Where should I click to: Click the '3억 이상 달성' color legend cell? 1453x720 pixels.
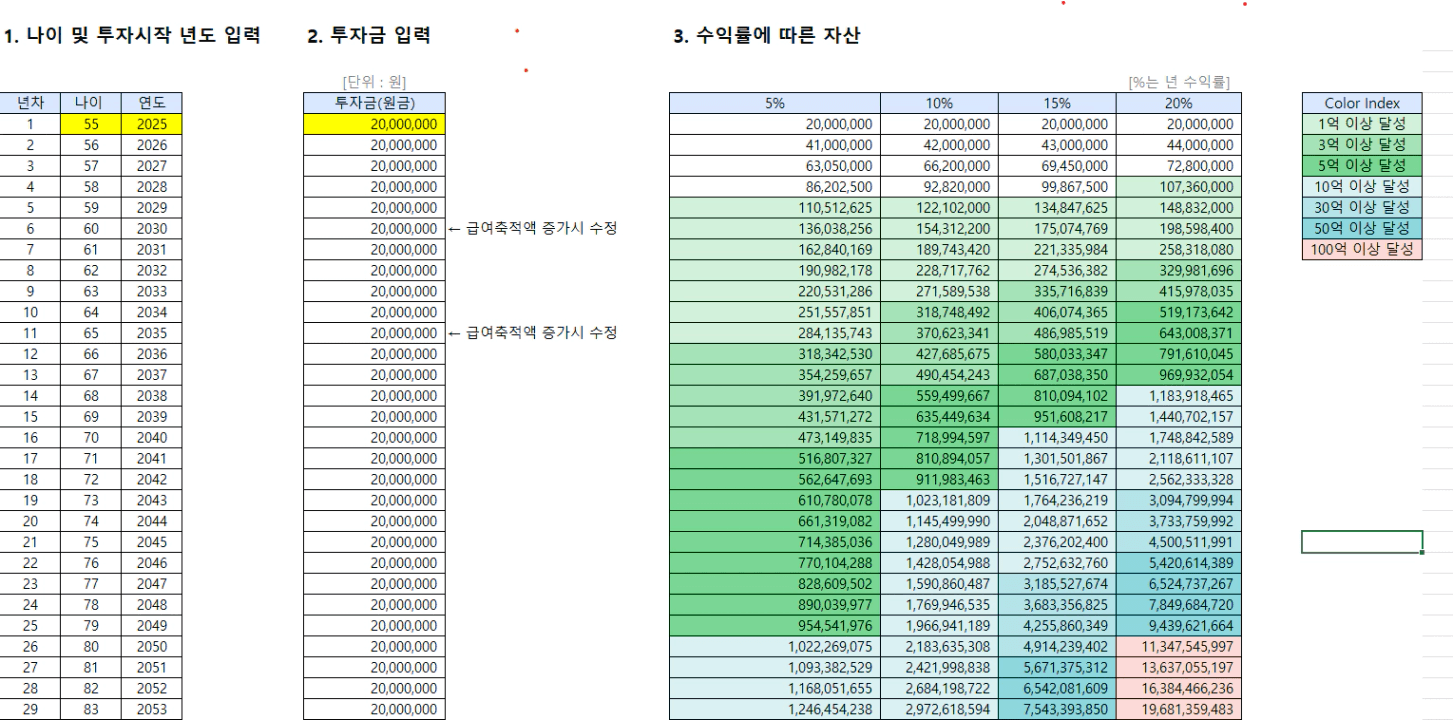1361,146
